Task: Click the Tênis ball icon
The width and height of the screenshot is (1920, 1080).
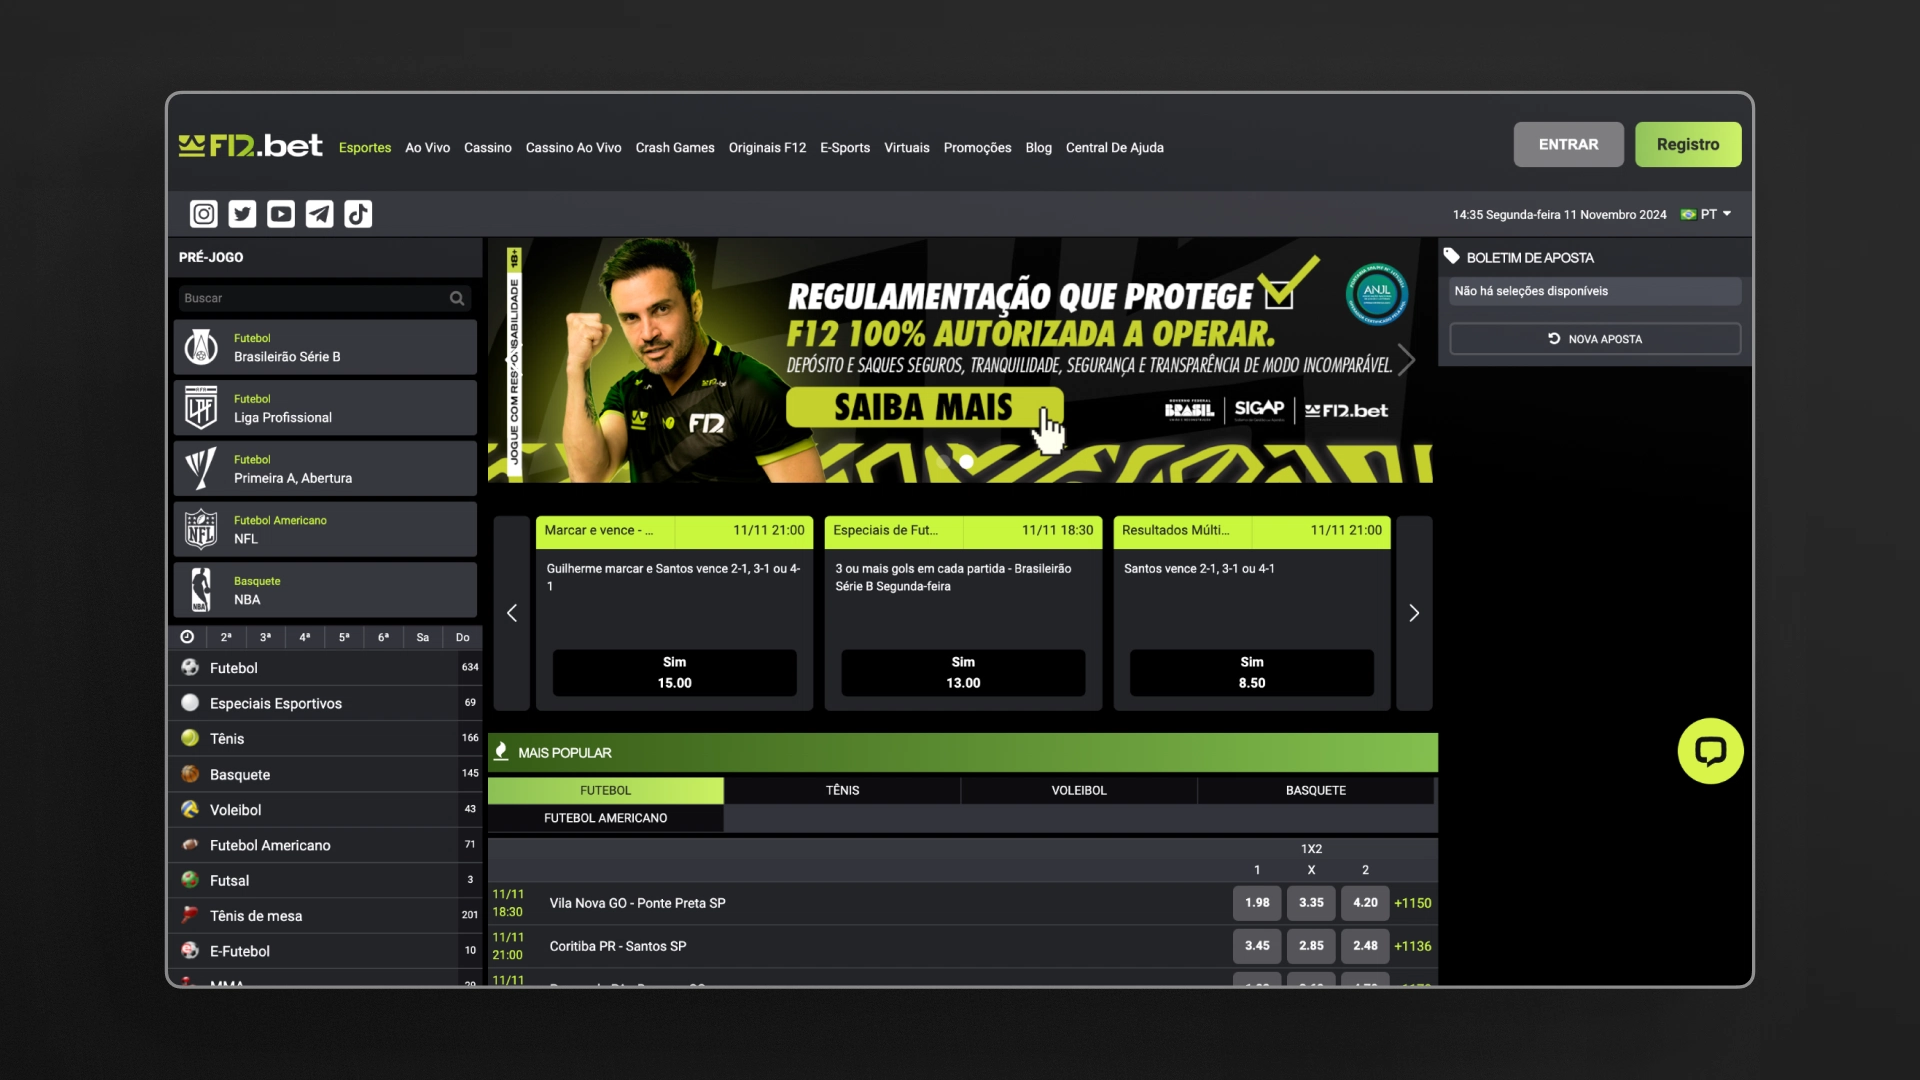Action: (x=190, y=738)
